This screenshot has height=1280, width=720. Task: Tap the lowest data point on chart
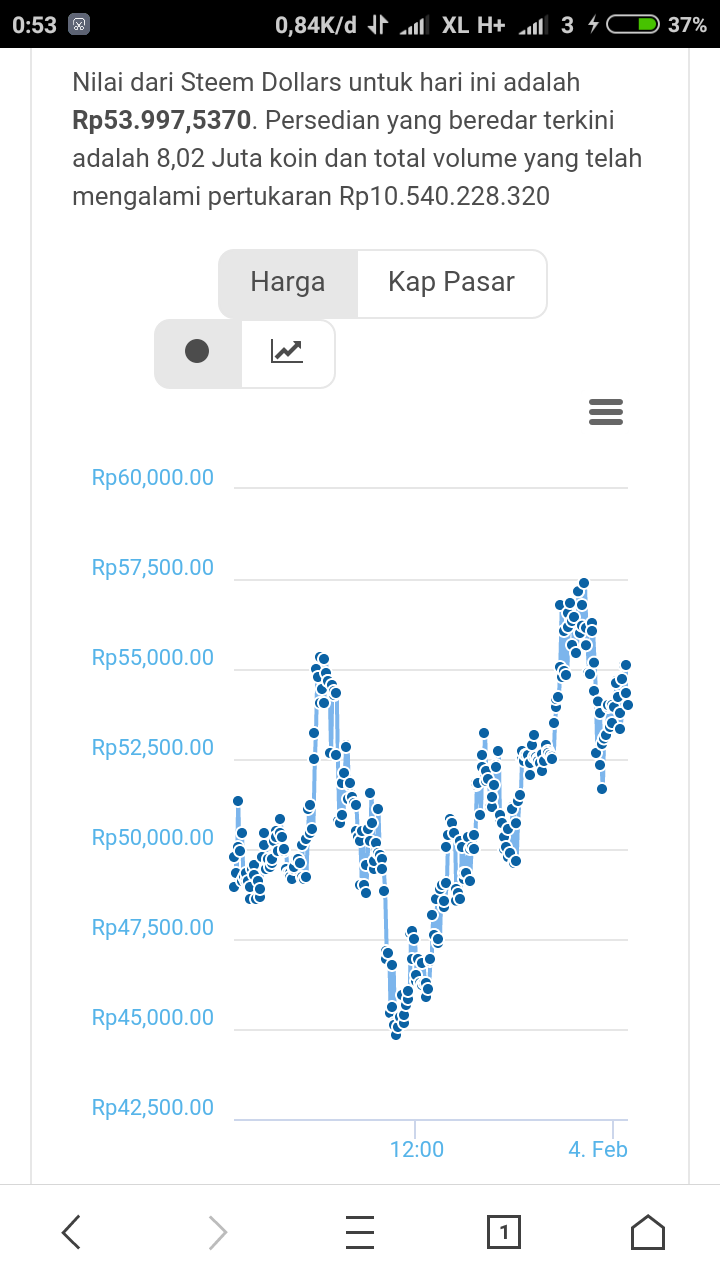pos(396,1035)
